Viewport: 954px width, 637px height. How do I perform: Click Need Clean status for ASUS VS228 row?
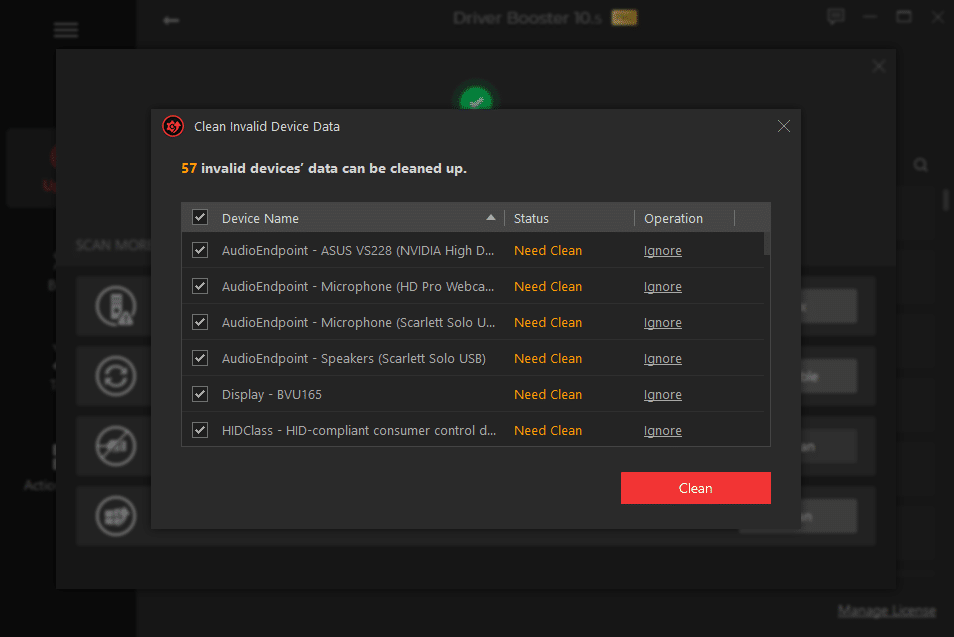548,251
